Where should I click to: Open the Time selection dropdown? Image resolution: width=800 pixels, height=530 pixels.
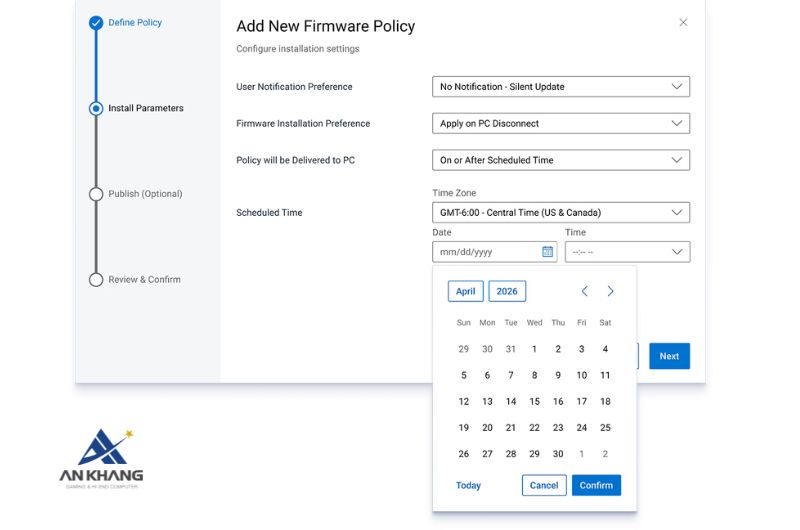627,252
